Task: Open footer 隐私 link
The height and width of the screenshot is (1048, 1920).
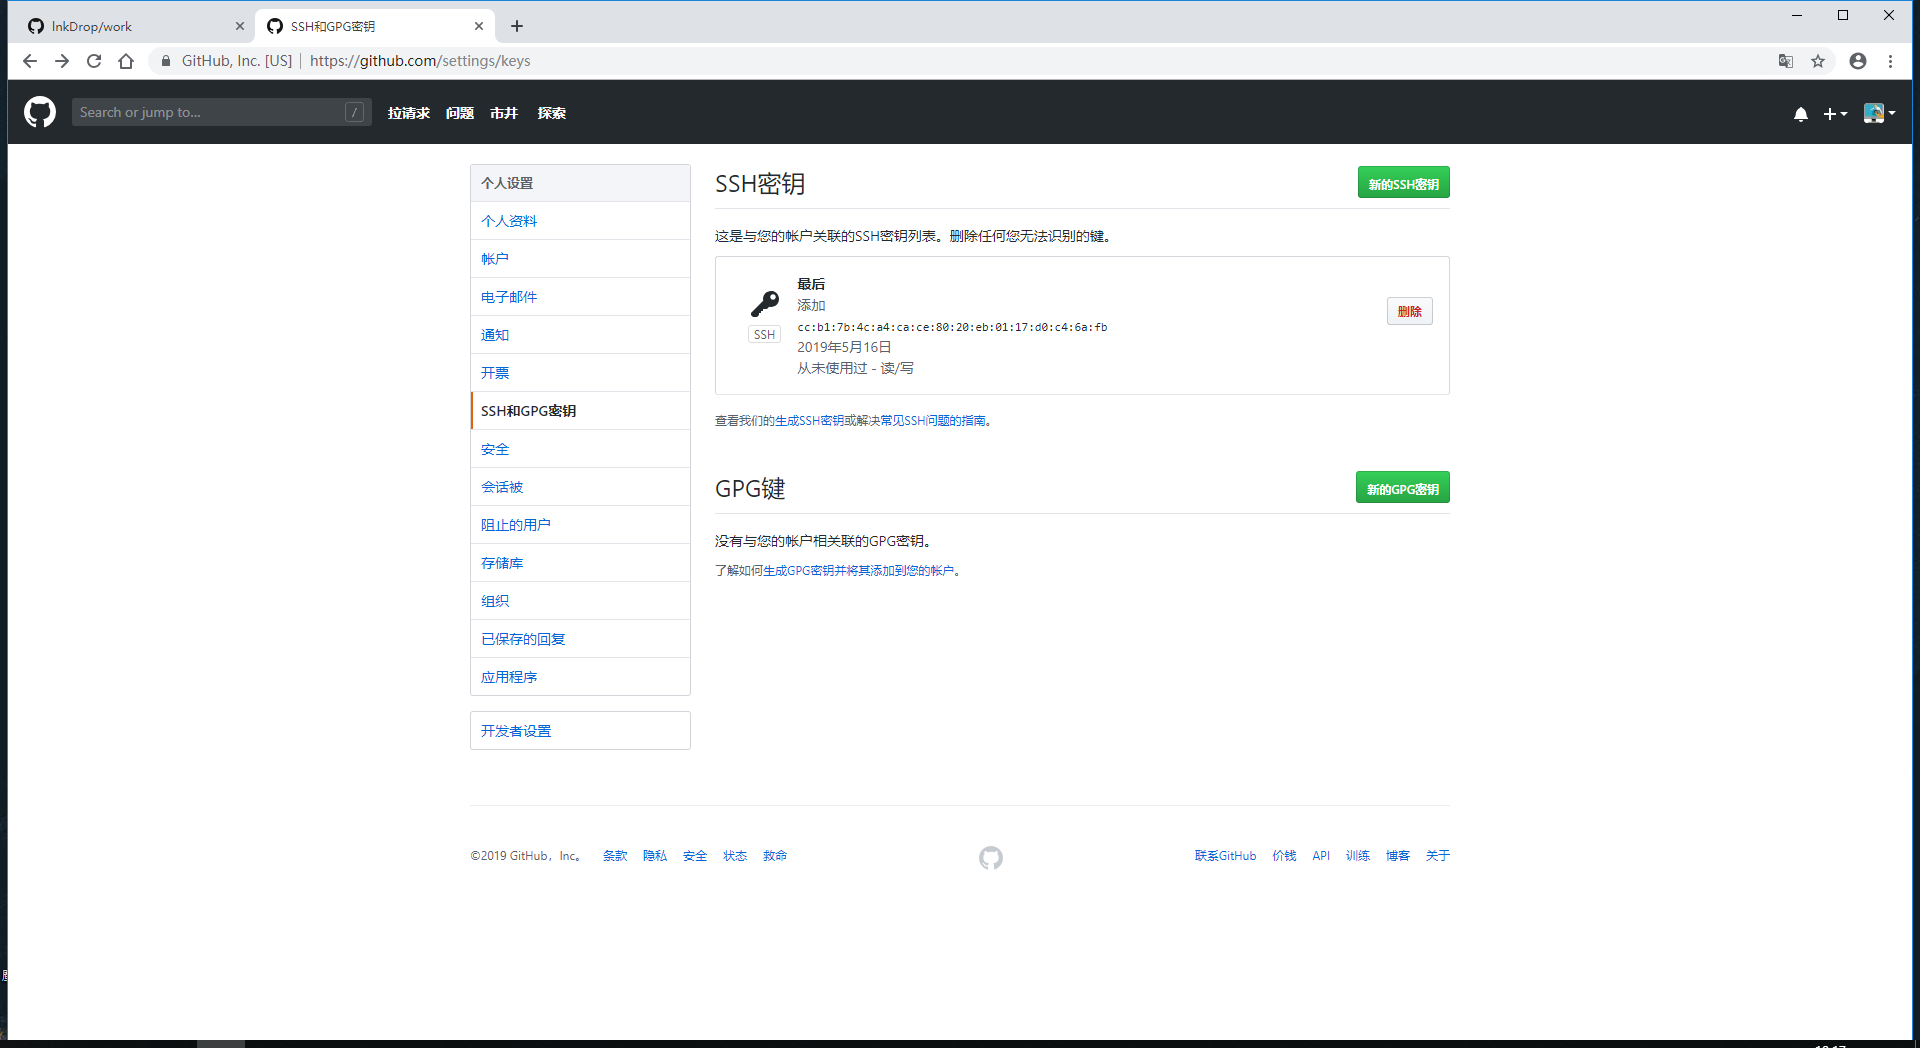Action: click(x=655, y=856)
